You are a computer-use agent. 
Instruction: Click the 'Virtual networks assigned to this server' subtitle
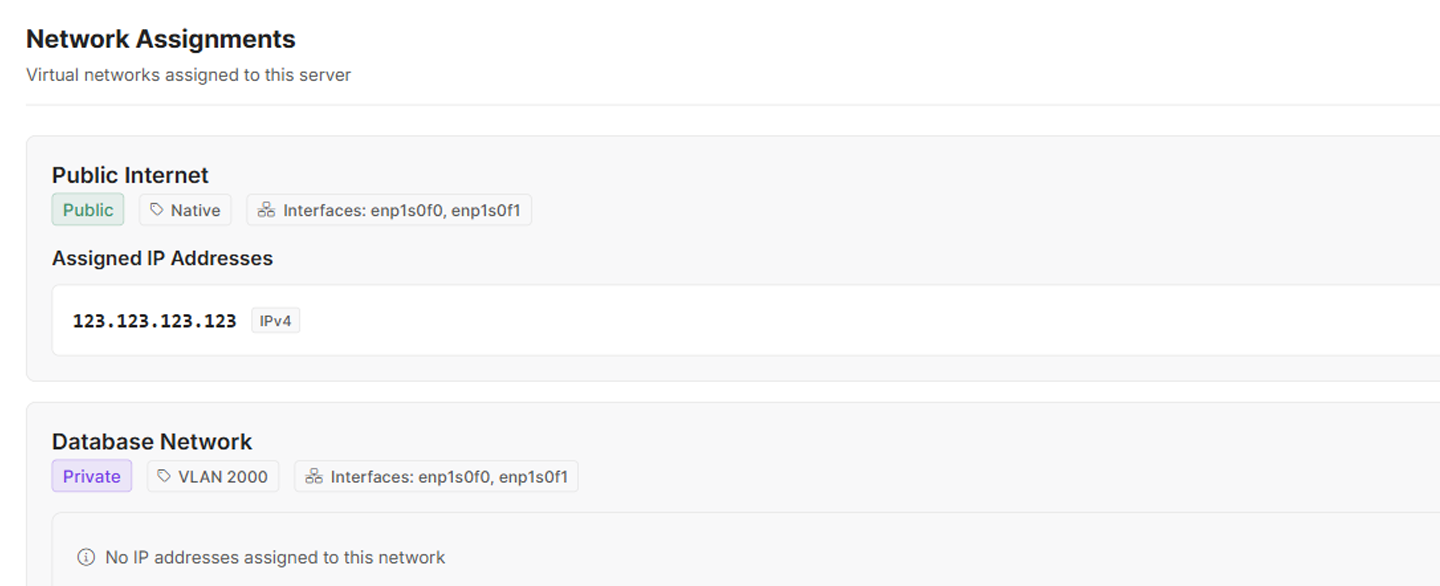tap(188, 75)
